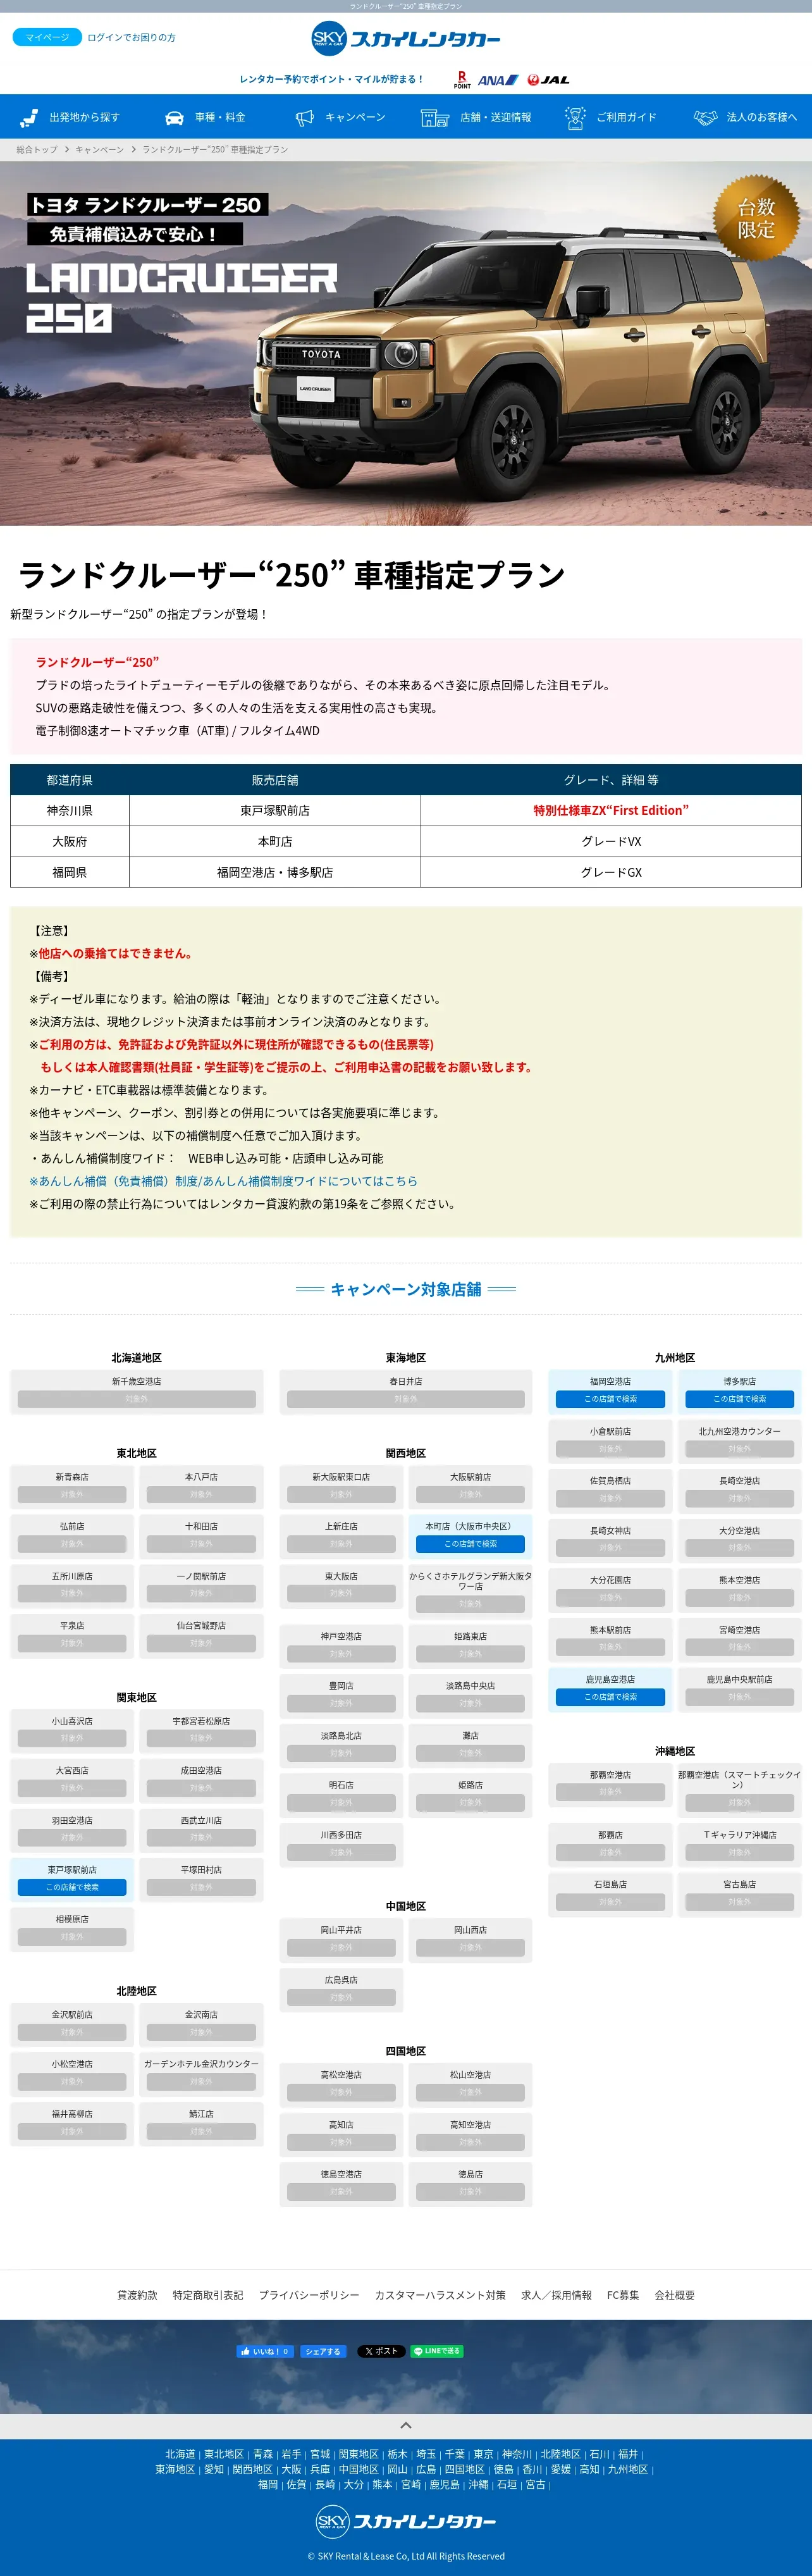Click the Sky Rent-a-Car logo in the footer
This screenshot has width=812, height=2576.
tap(406, 2521)
